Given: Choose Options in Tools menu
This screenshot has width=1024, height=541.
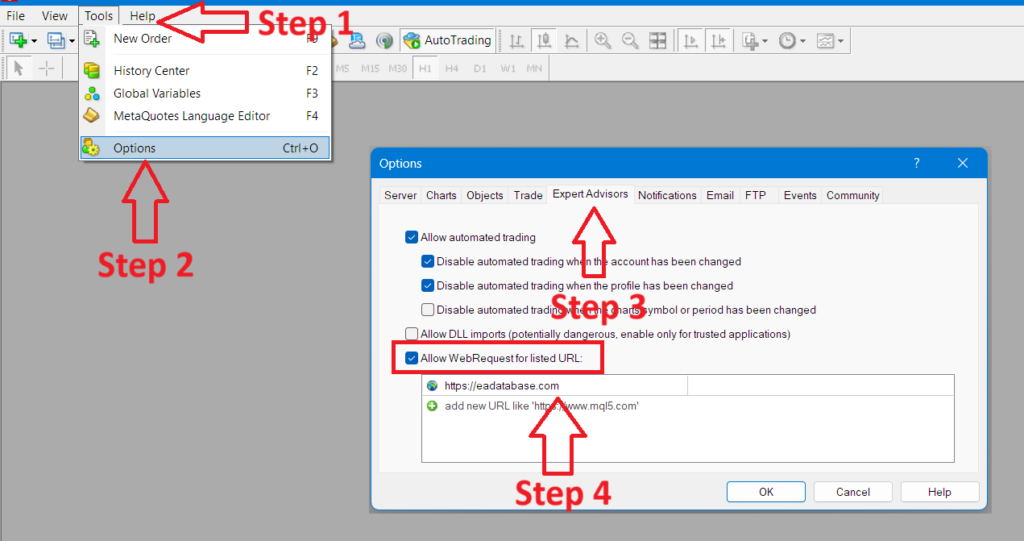Looking at the screenshot, I should click(x=205, y=148).
